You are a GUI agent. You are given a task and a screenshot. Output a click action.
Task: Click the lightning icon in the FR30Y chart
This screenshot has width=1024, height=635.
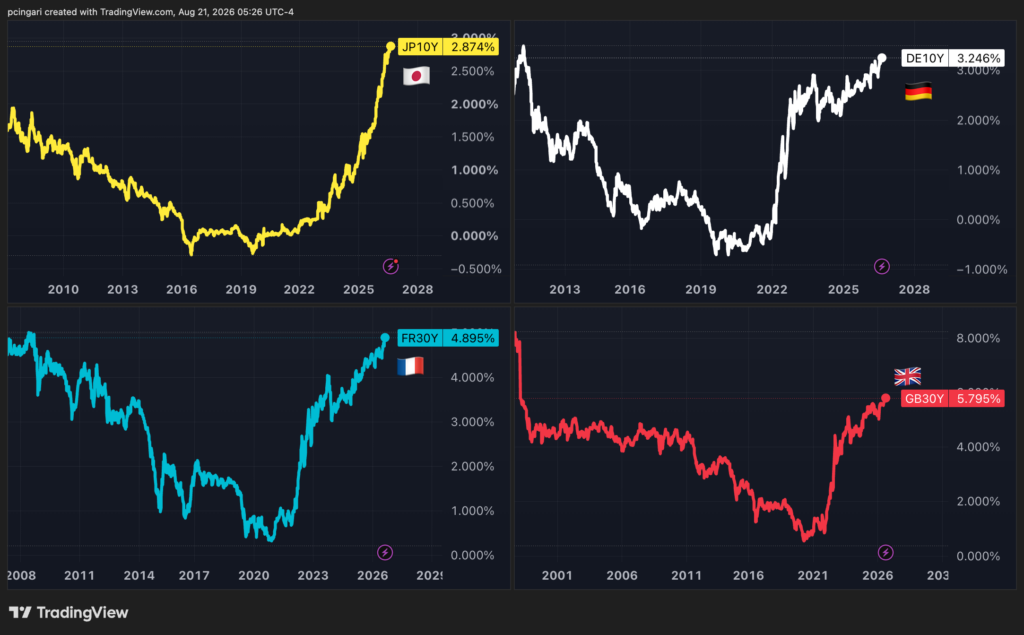pos(385,553)
